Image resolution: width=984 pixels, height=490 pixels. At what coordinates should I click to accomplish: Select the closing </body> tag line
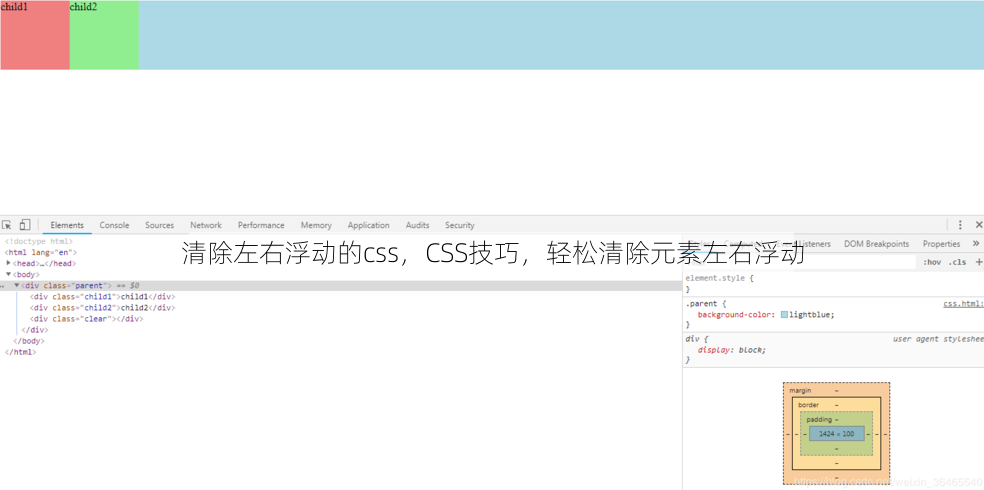(29, 341)
